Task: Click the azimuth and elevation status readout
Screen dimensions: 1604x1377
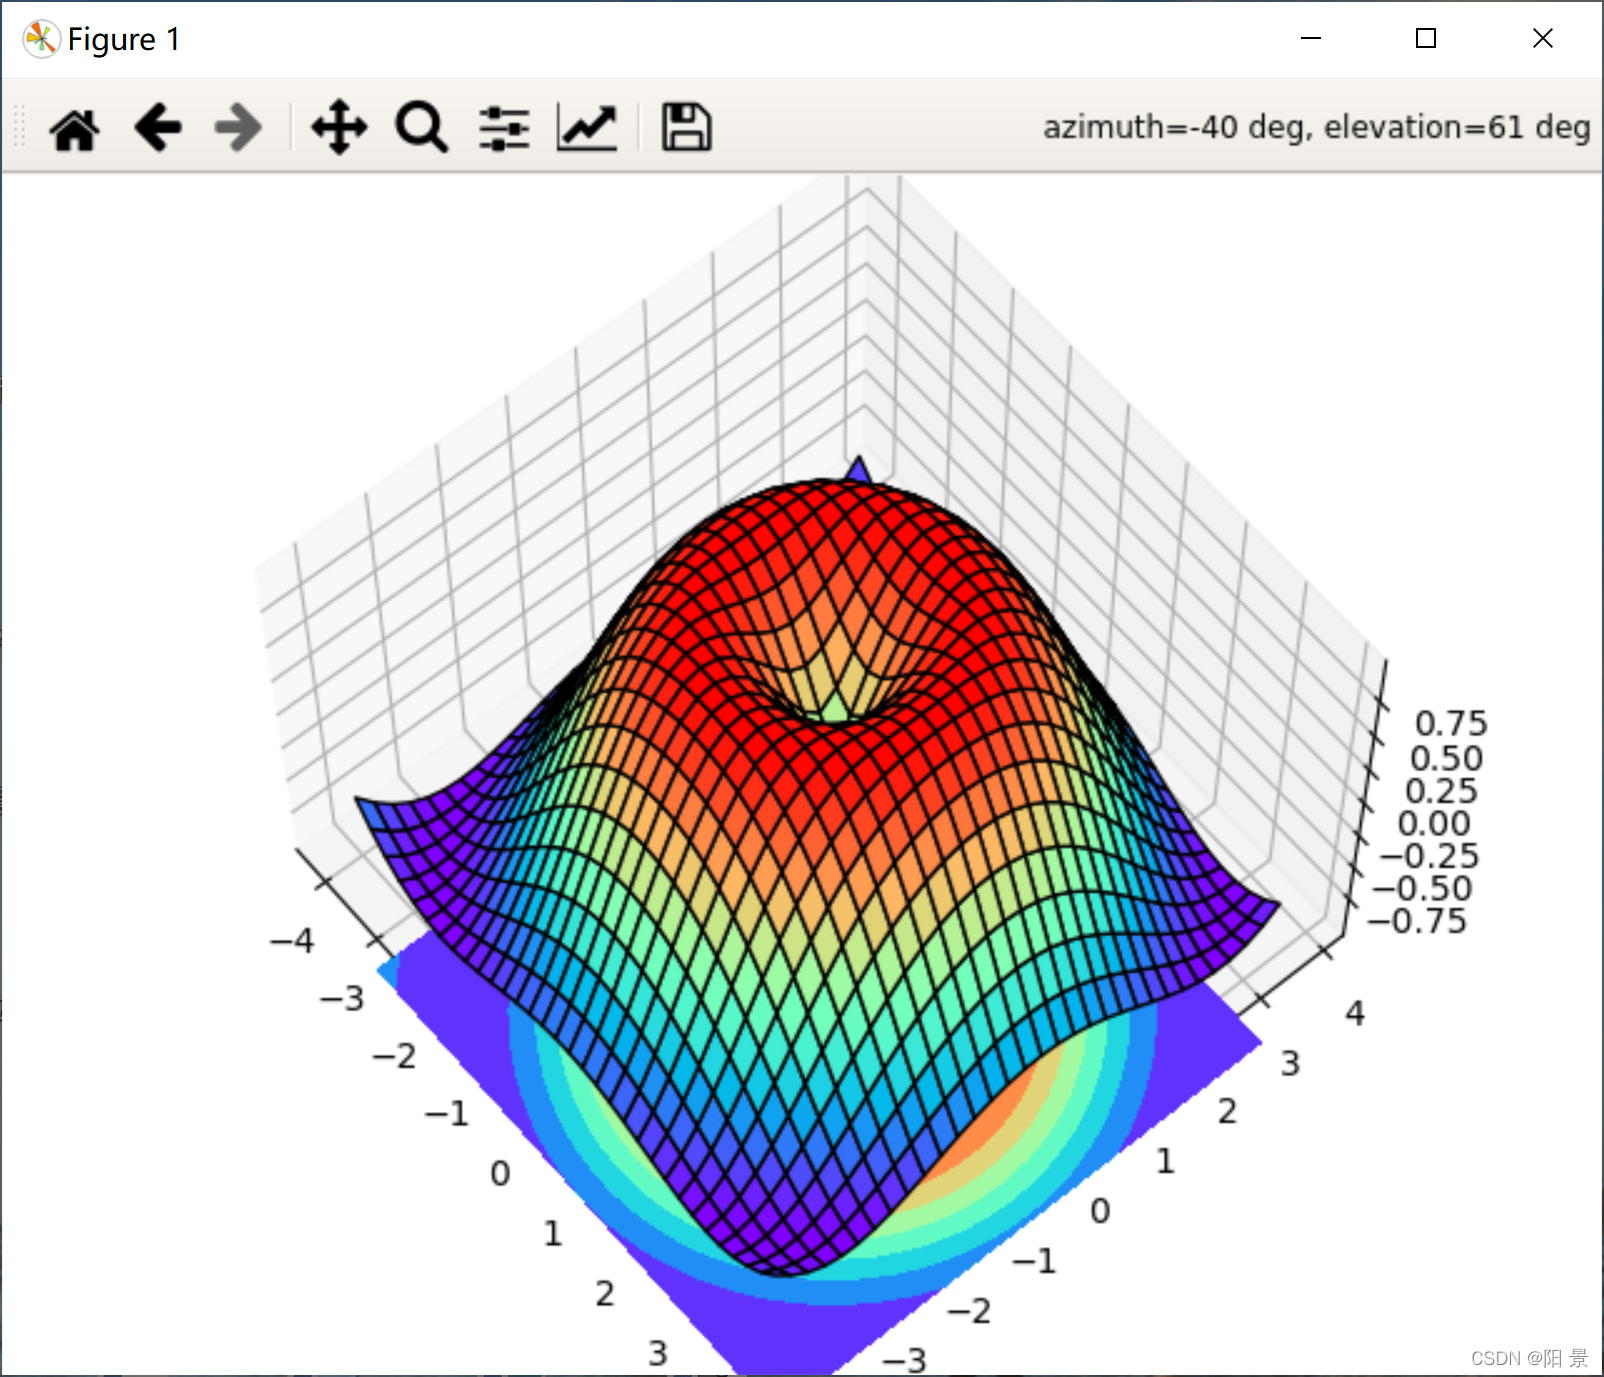Action: [1316, 127]
